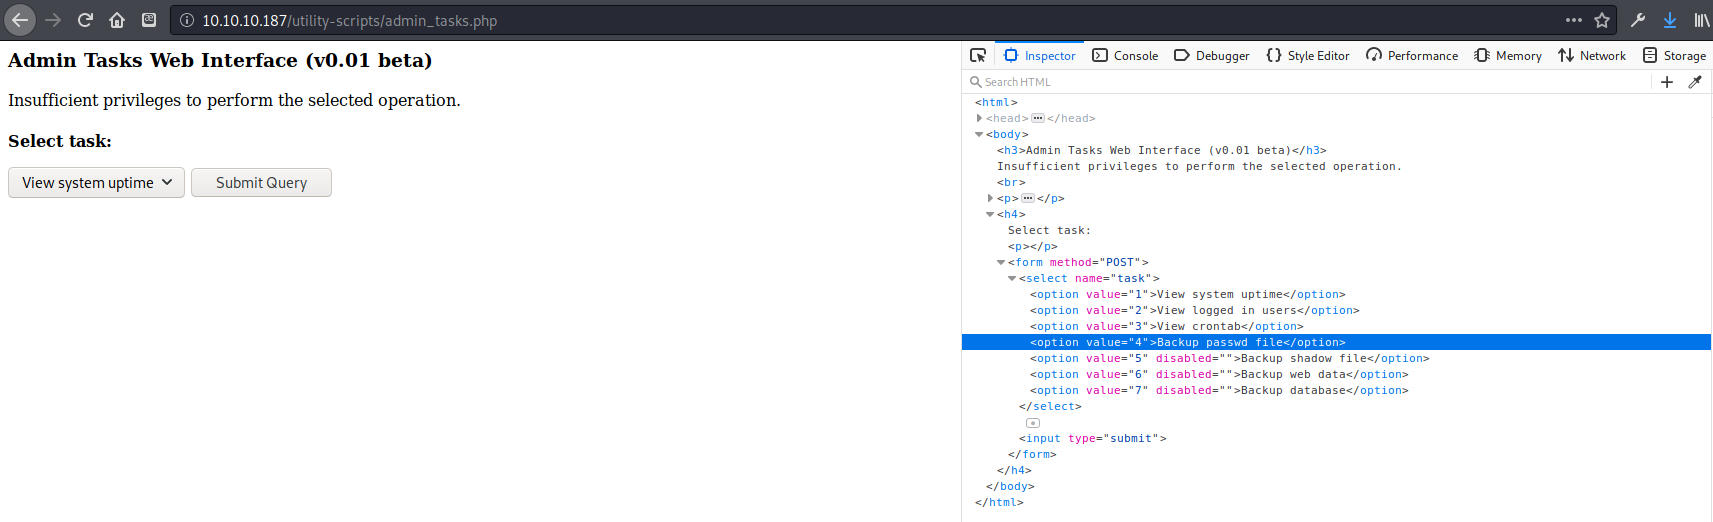The width and height of the screenshot is (1713, 522).
Task: Select the Backup shadow file option node
Action: pos(1229,358)
